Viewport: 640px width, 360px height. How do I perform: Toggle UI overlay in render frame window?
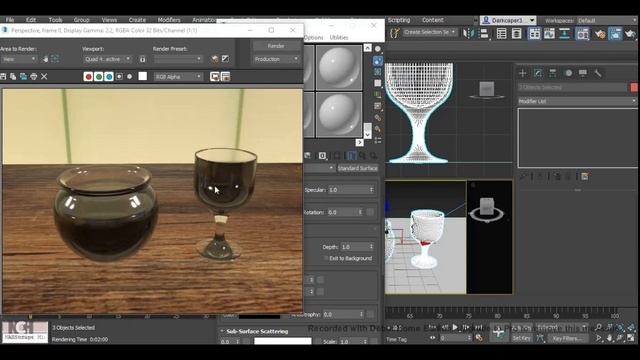tap(215, 77)
